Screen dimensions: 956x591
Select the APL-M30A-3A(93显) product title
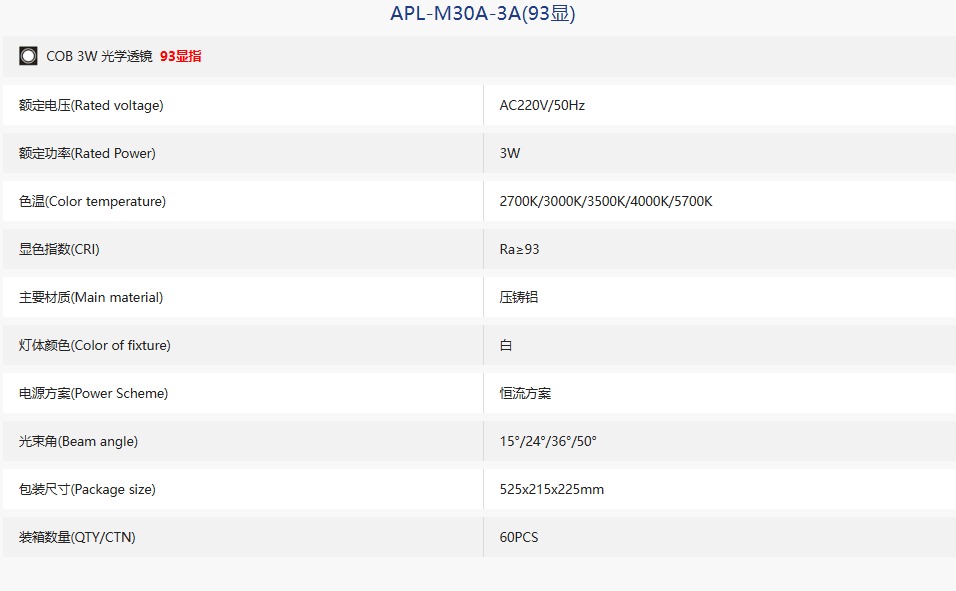tap(483, 13)
